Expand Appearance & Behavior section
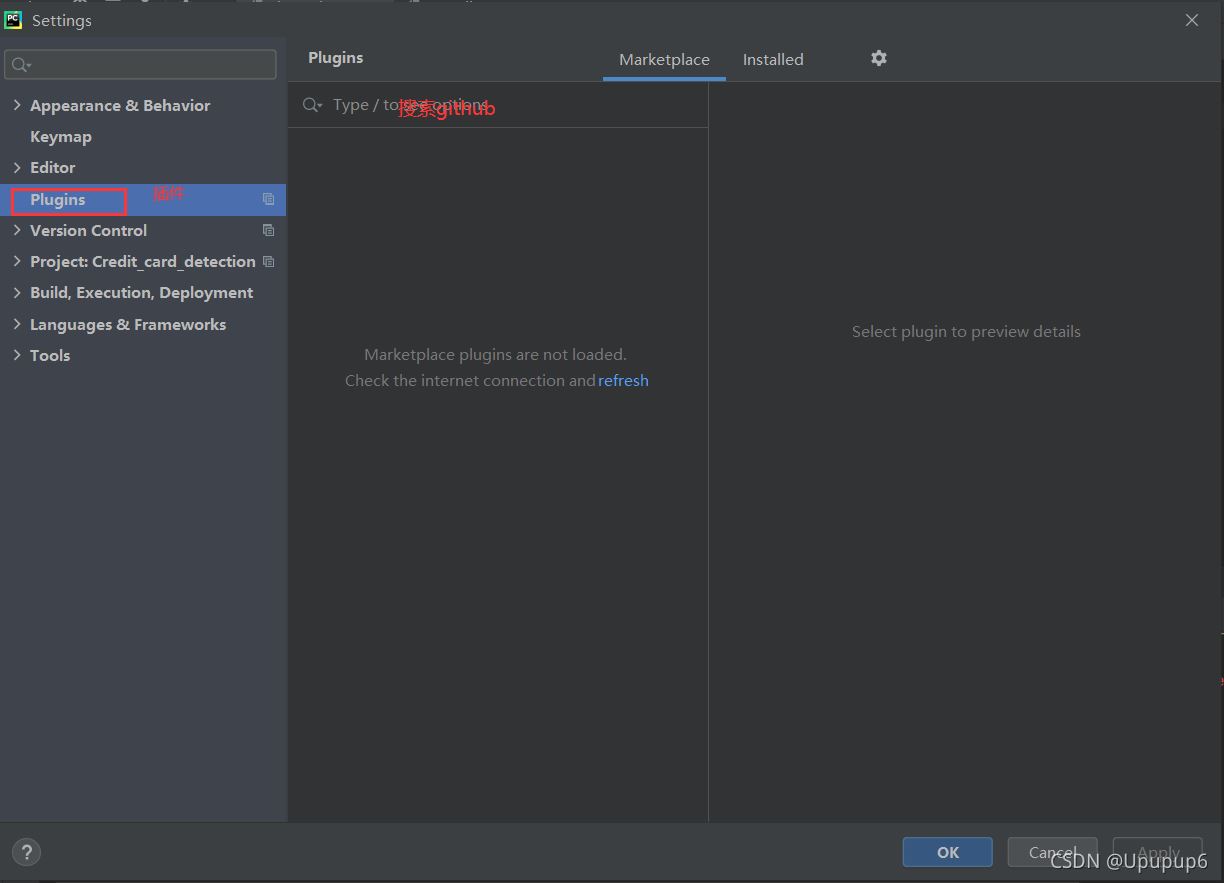Image resolution: width=1224 pixels, height=883 pixels. (x=17, y=105)
